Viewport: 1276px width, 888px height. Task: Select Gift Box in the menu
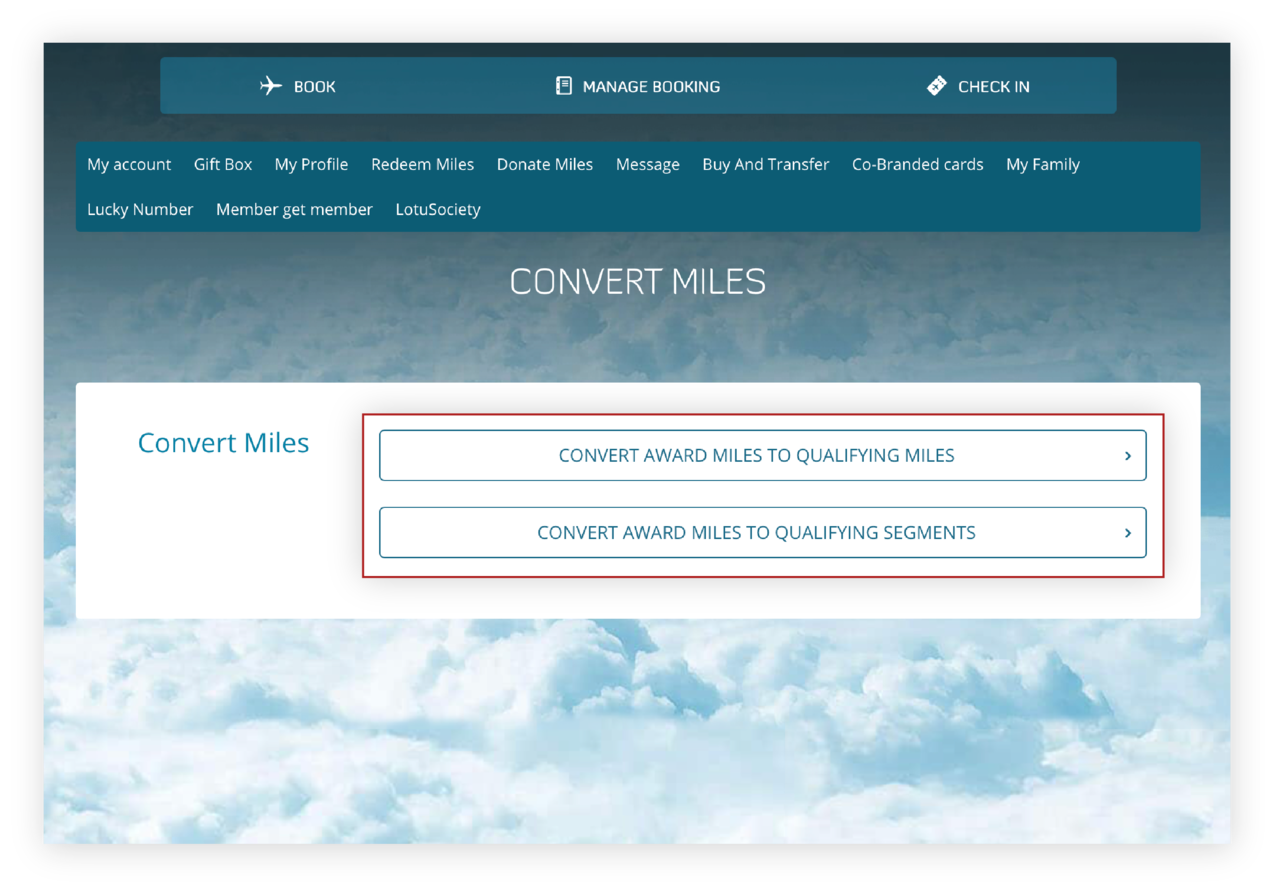[223, 164]
